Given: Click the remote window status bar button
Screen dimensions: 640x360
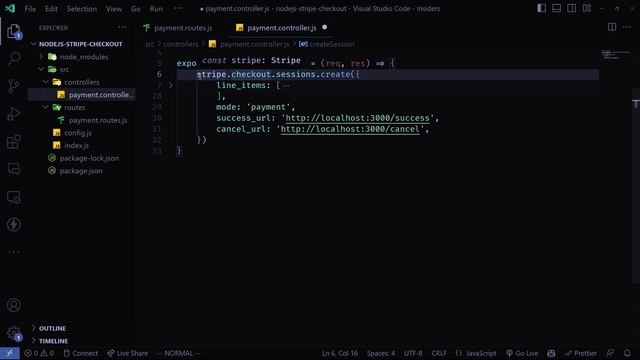Looking at the screenshot, I should click(10, 353).
